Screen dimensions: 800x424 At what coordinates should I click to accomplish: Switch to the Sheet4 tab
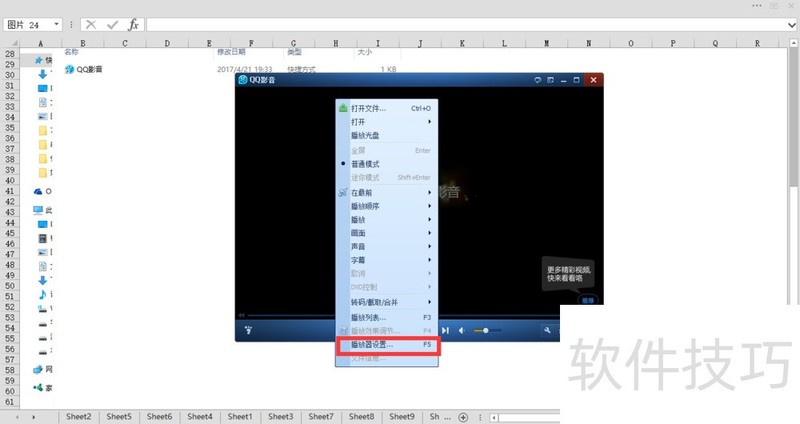[x=199, y=416]
